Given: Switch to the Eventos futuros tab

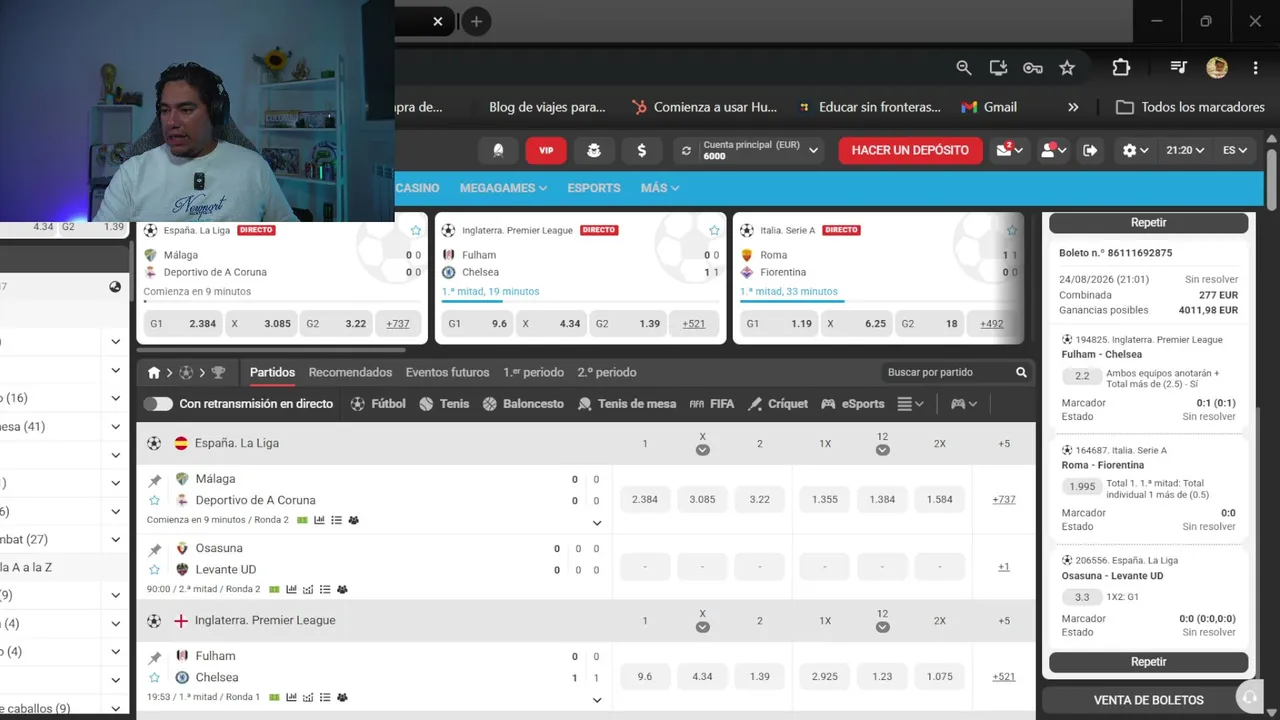Looking at the screenshot, I should coord(447,373).
